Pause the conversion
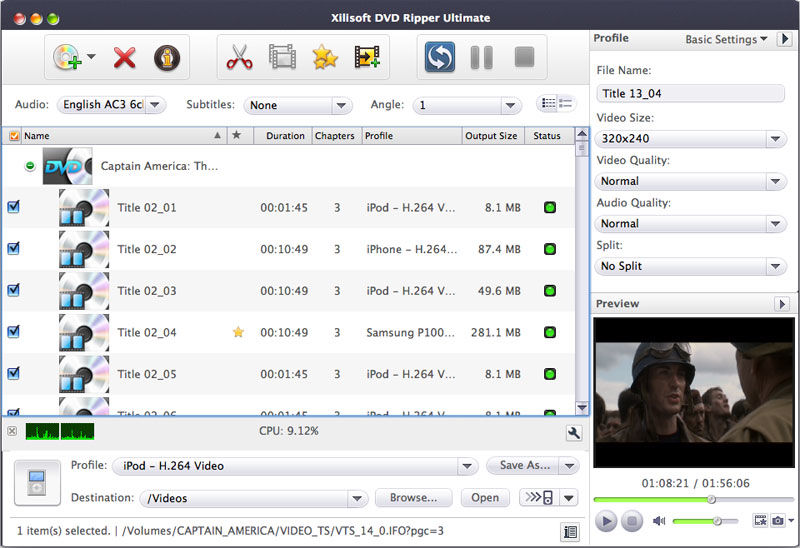 click(481, 57)
